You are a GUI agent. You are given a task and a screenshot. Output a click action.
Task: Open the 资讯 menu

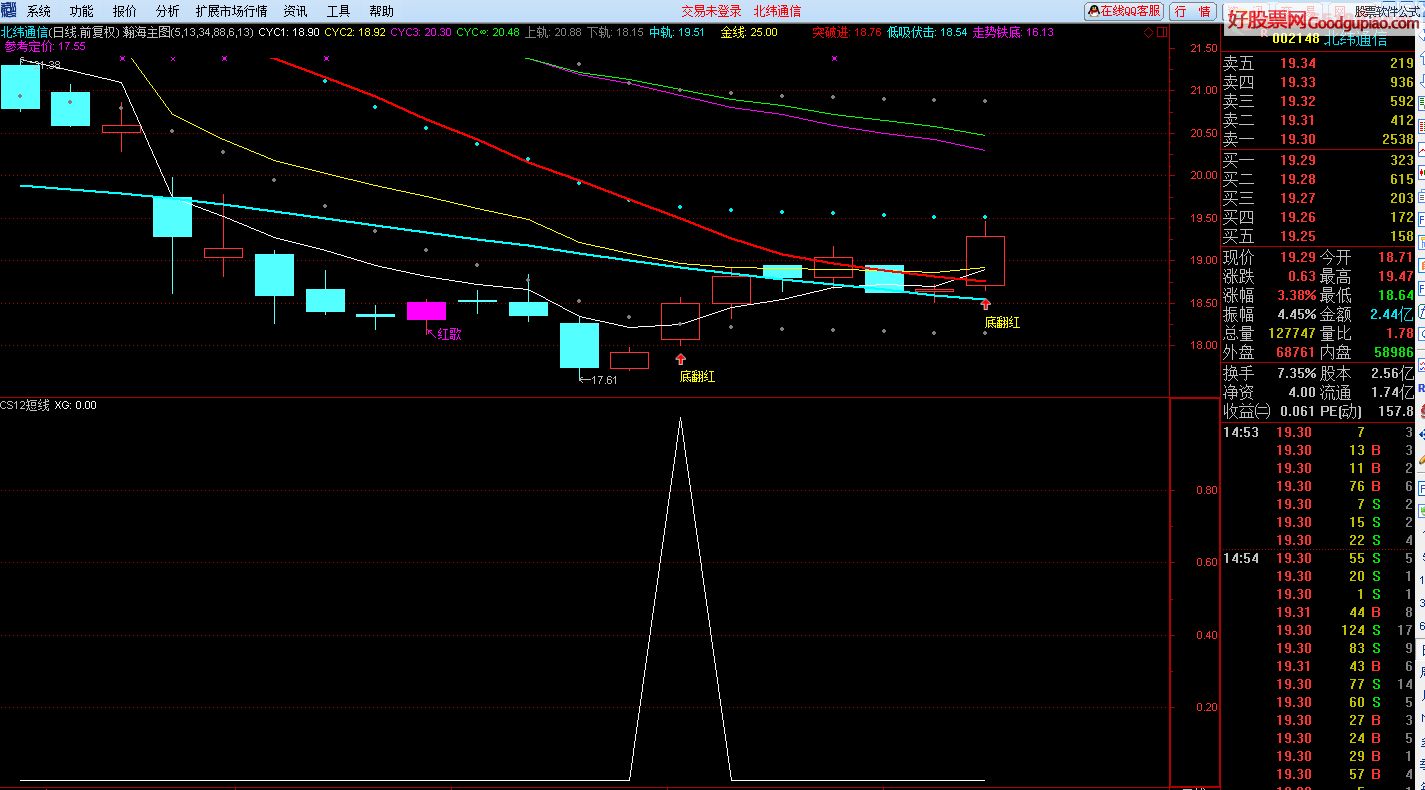coord(295,11)
